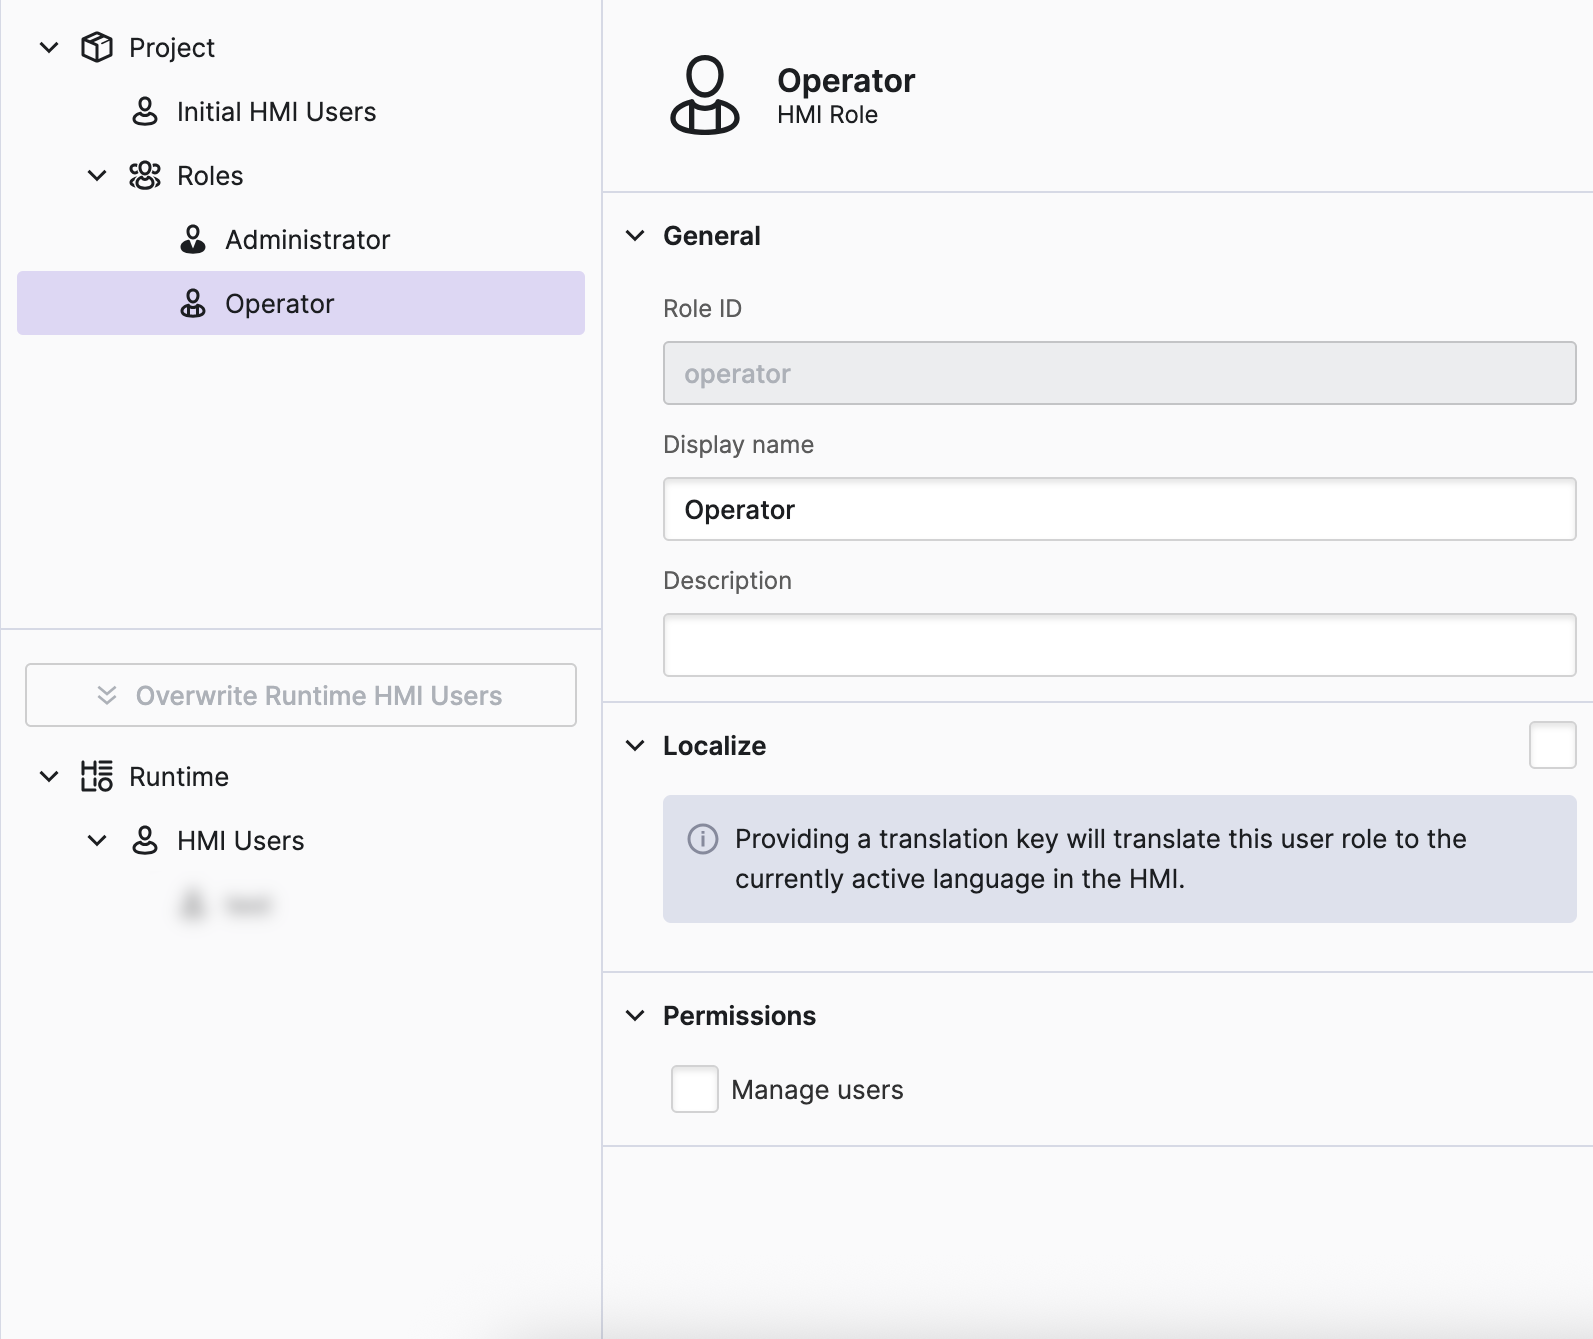Click into the Display name field

(1119, 509)
